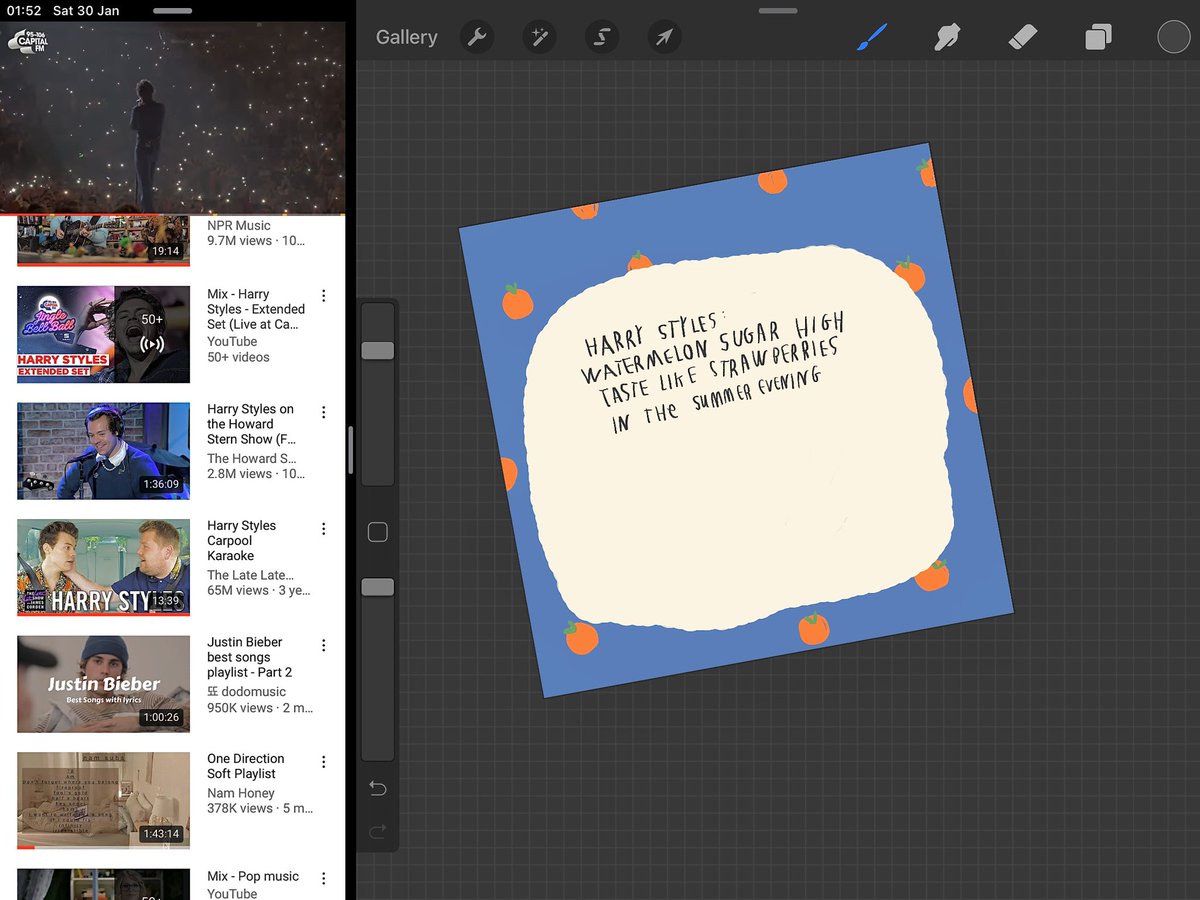Open options for Mix - Harry Styles Extended Set
This screenshot has height=900, width=1200.
tap(323, 296)
